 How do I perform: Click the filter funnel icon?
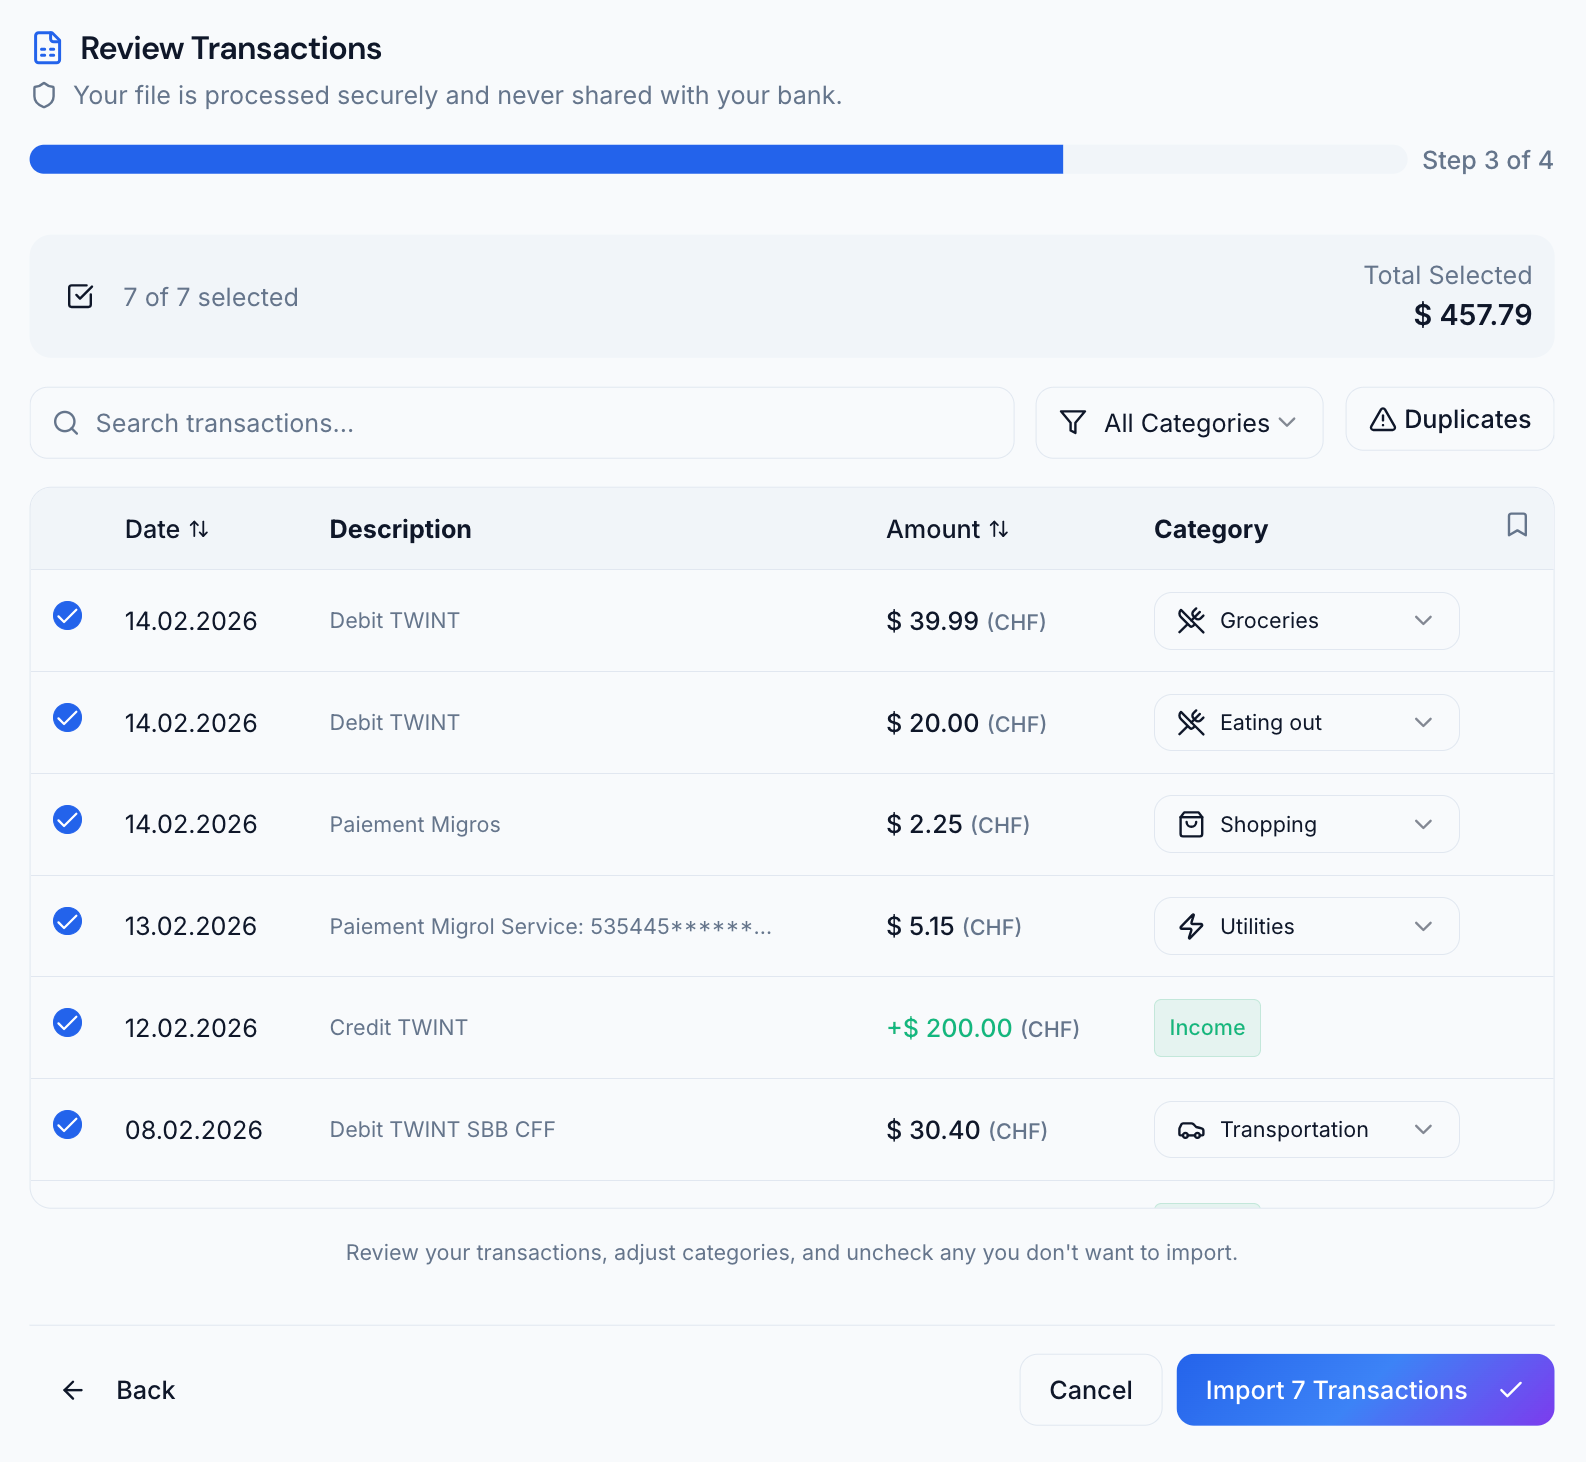[x=1072, y=423]
